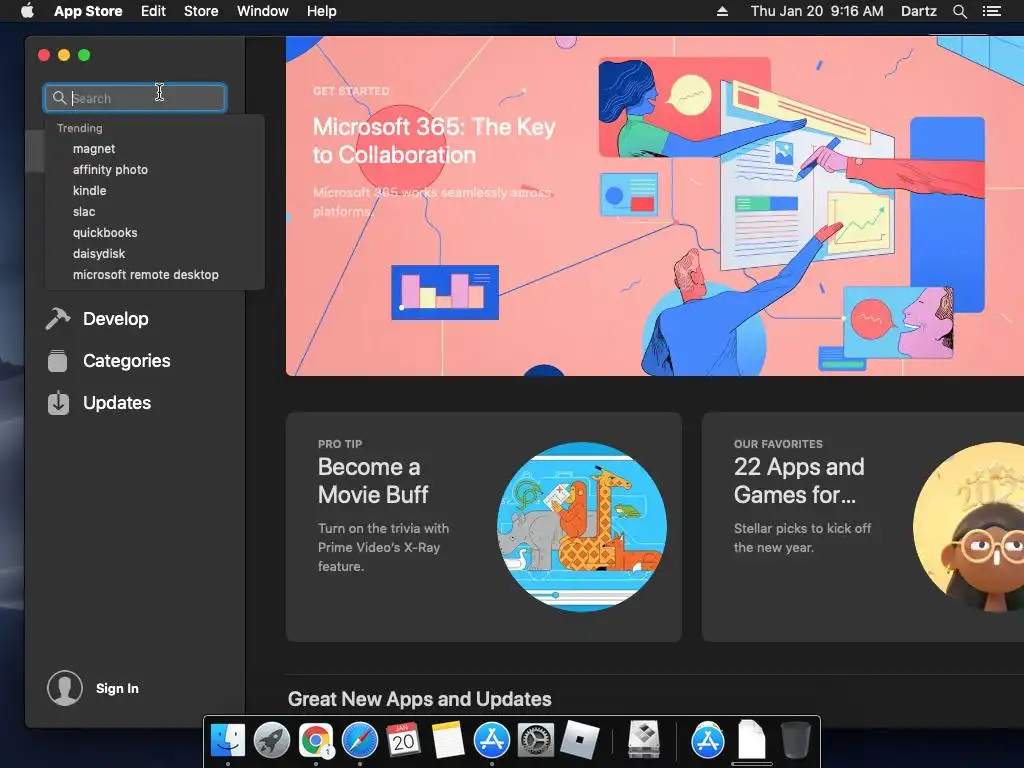The height and width of the screenshot is (768, 1024).
Task: Close the App Store window red button
Action: pos(44,55)
